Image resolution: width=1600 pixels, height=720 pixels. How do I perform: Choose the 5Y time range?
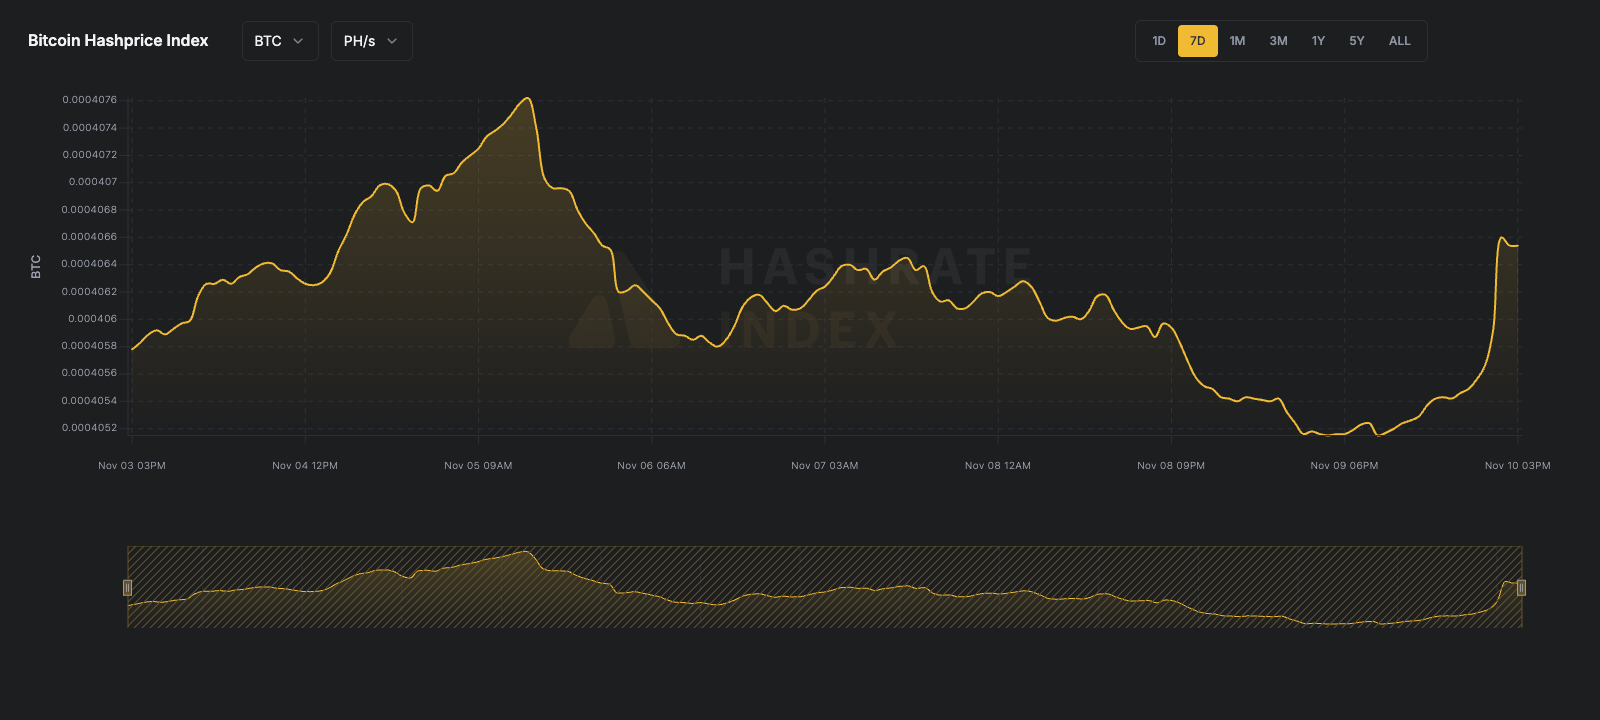click(x=1357, y=41)
